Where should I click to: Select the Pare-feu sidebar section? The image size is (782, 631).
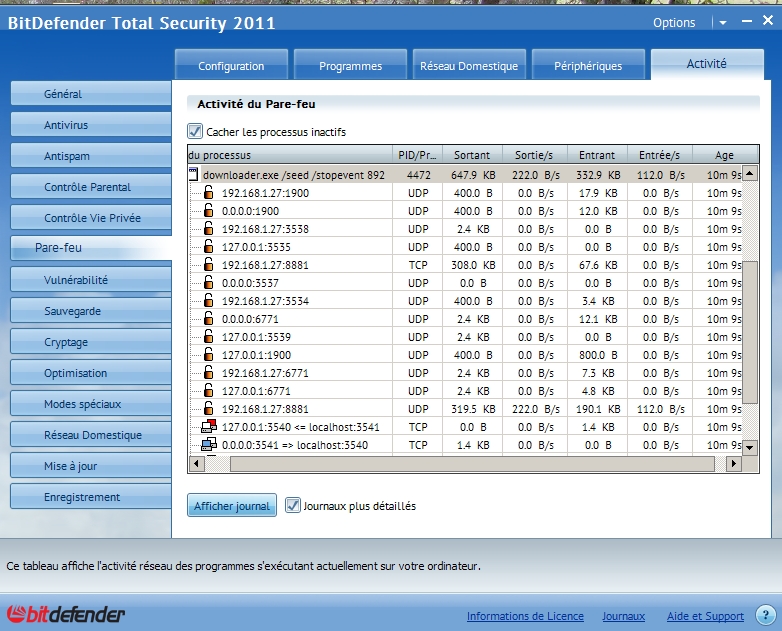pos(91,247)
